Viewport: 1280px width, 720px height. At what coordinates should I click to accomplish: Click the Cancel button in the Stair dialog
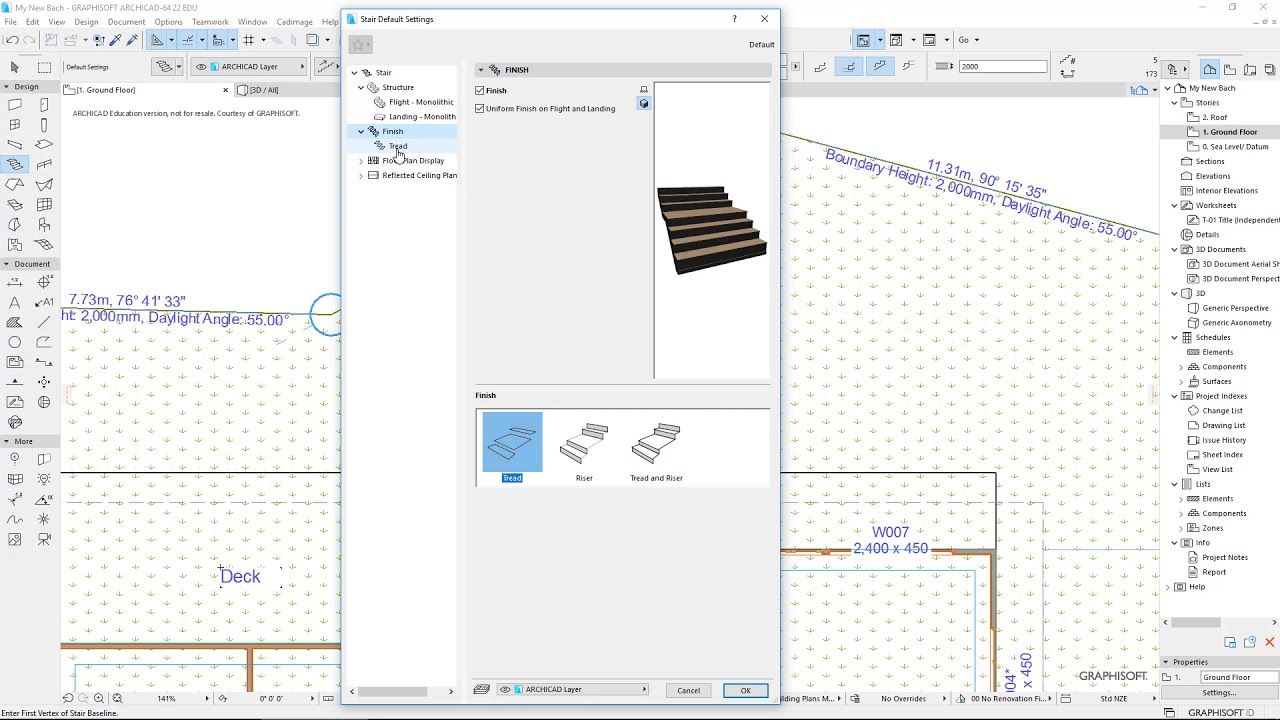click(688, 690)
